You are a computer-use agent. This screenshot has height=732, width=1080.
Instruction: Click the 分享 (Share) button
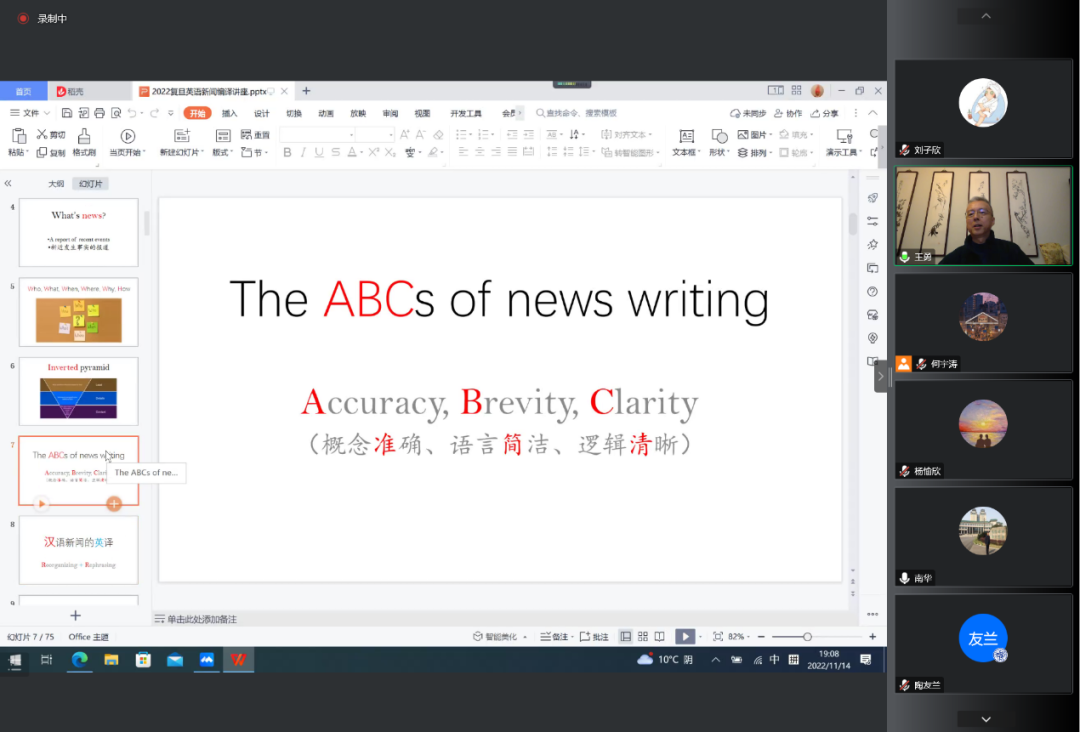tap(824, 113)
